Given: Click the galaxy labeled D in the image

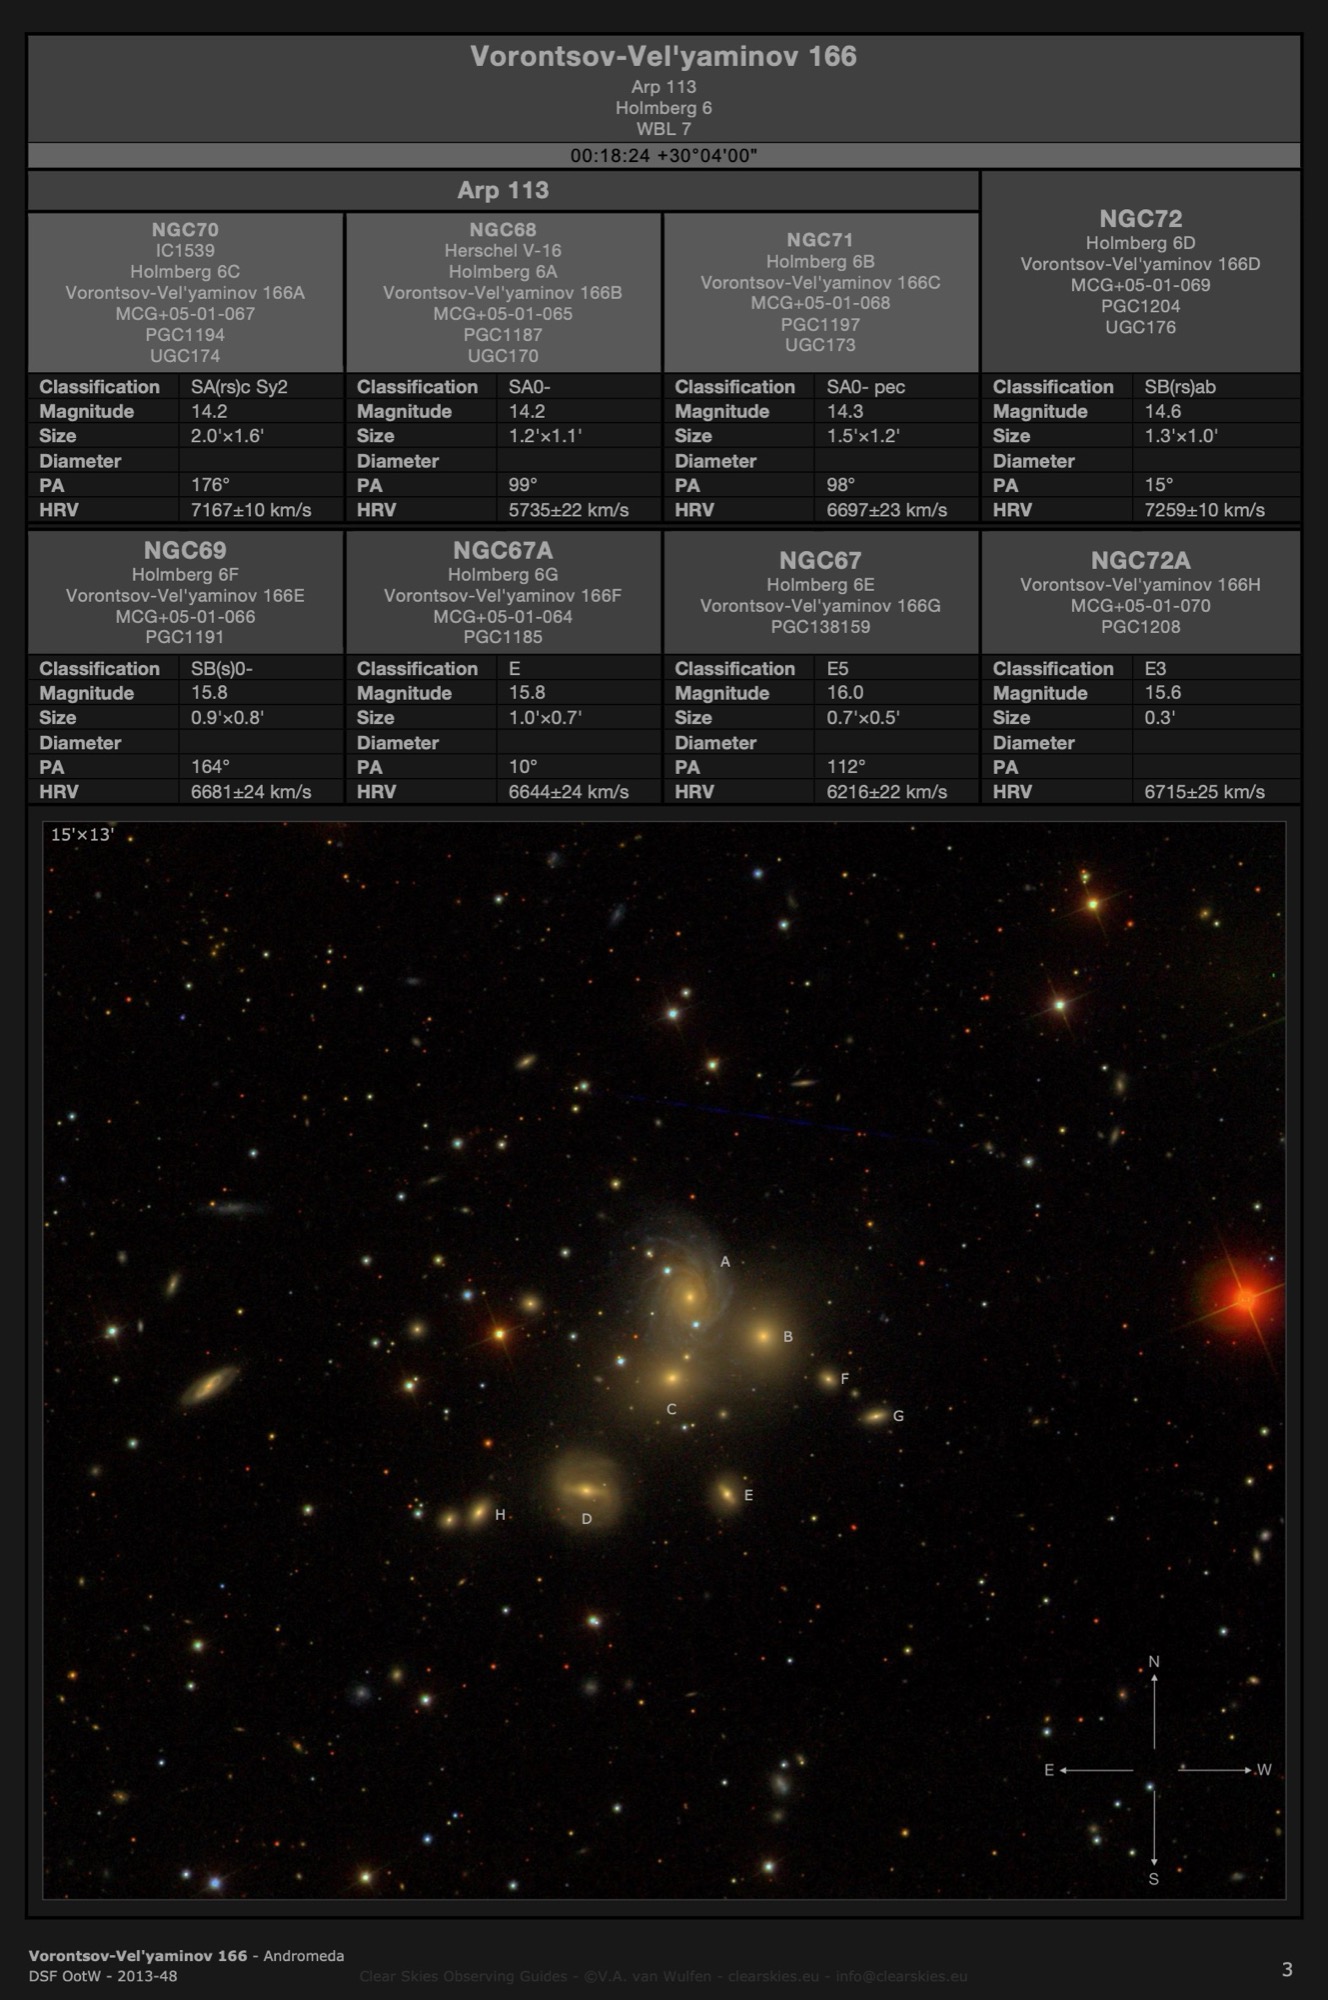Looking at the screenshot, I should (x=585, y=1490).
